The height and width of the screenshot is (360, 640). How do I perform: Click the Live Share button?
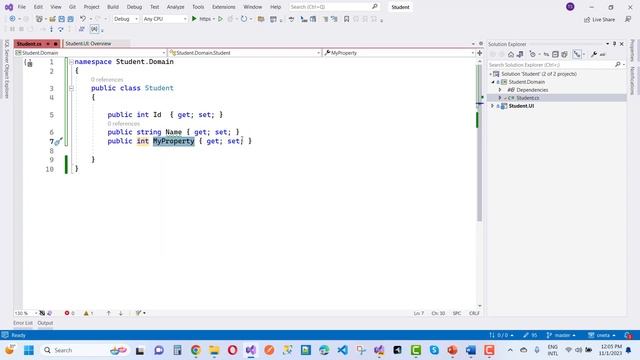[599, 20]
